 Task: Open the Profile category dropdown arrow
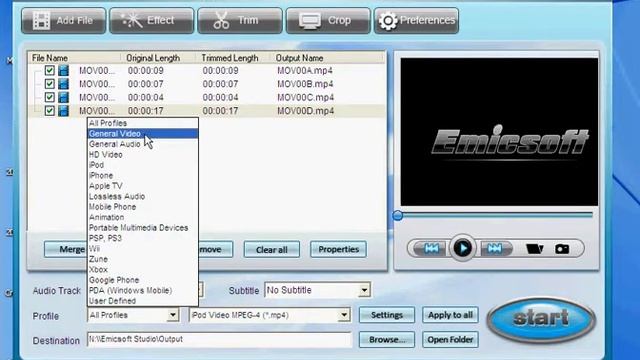coord(173,315)
